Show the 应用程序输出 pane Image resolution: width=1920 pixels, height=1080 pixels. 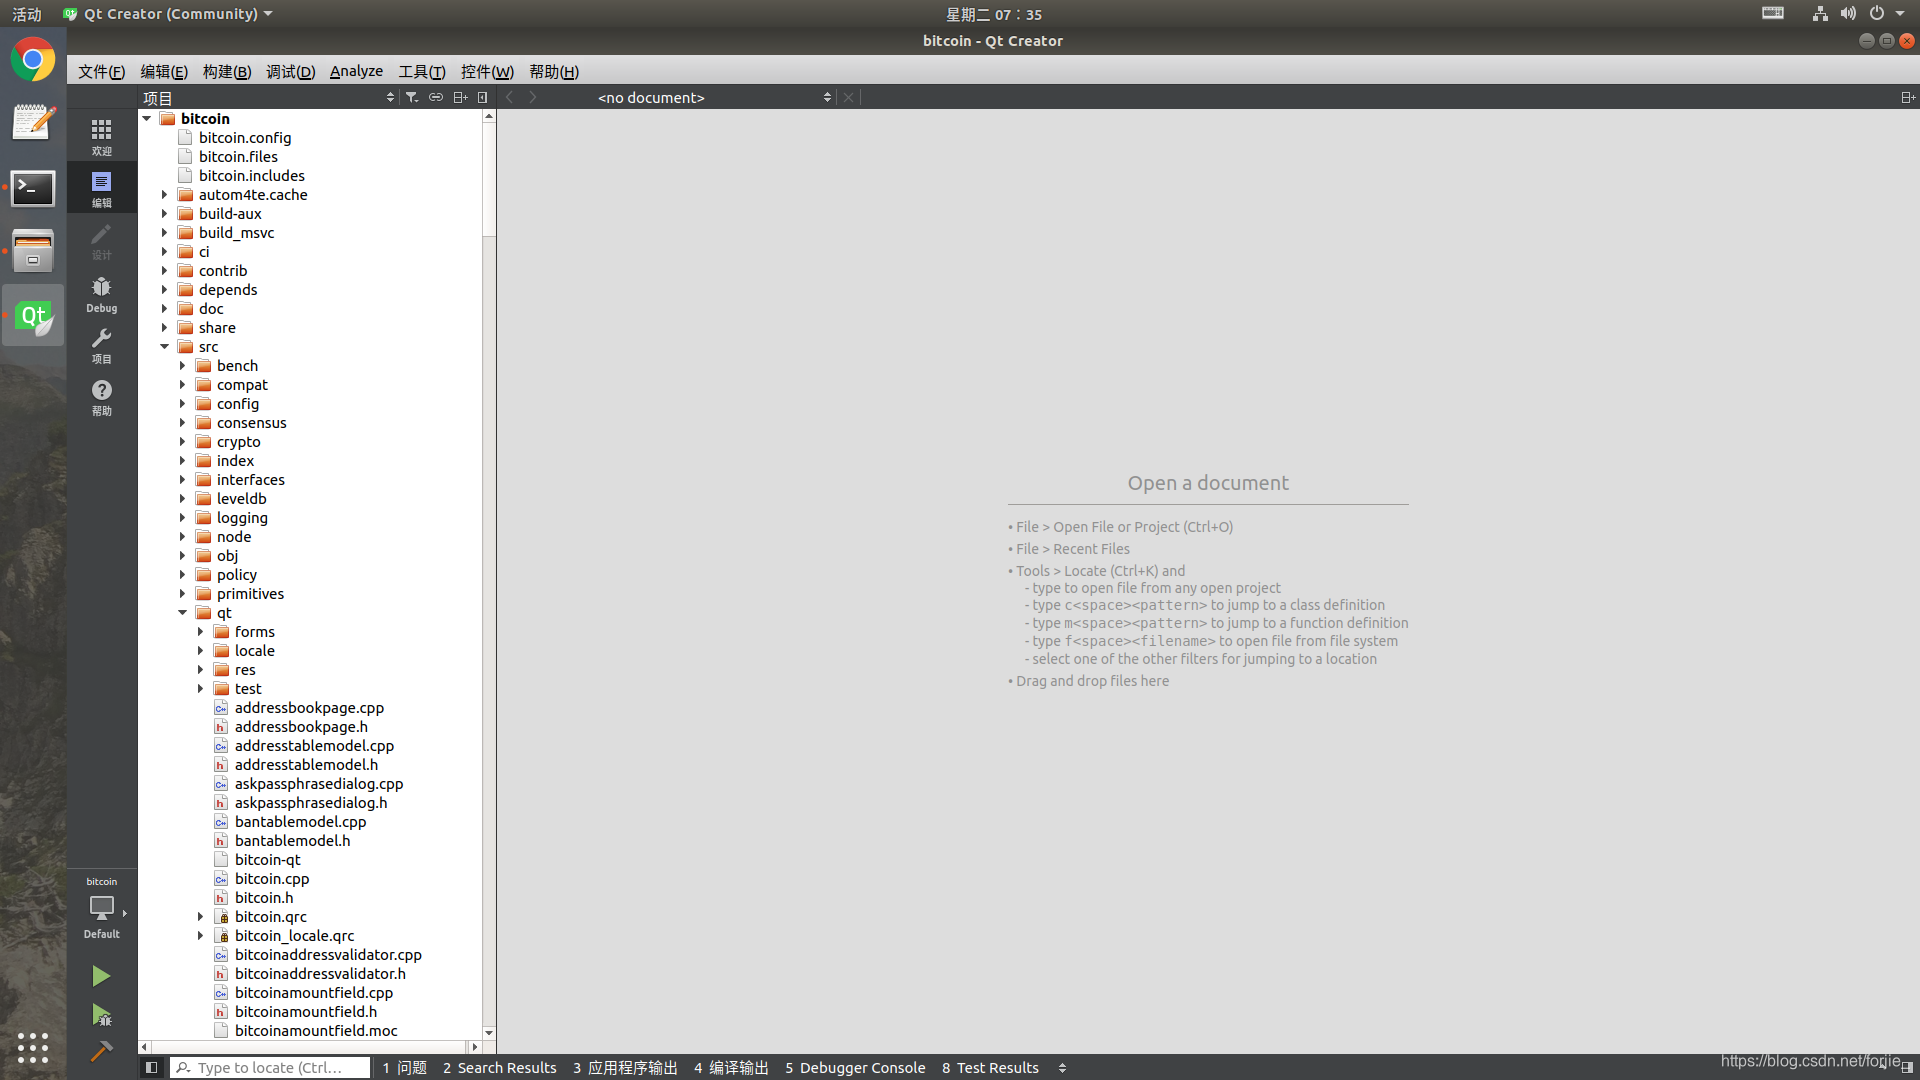point(625,1067)
